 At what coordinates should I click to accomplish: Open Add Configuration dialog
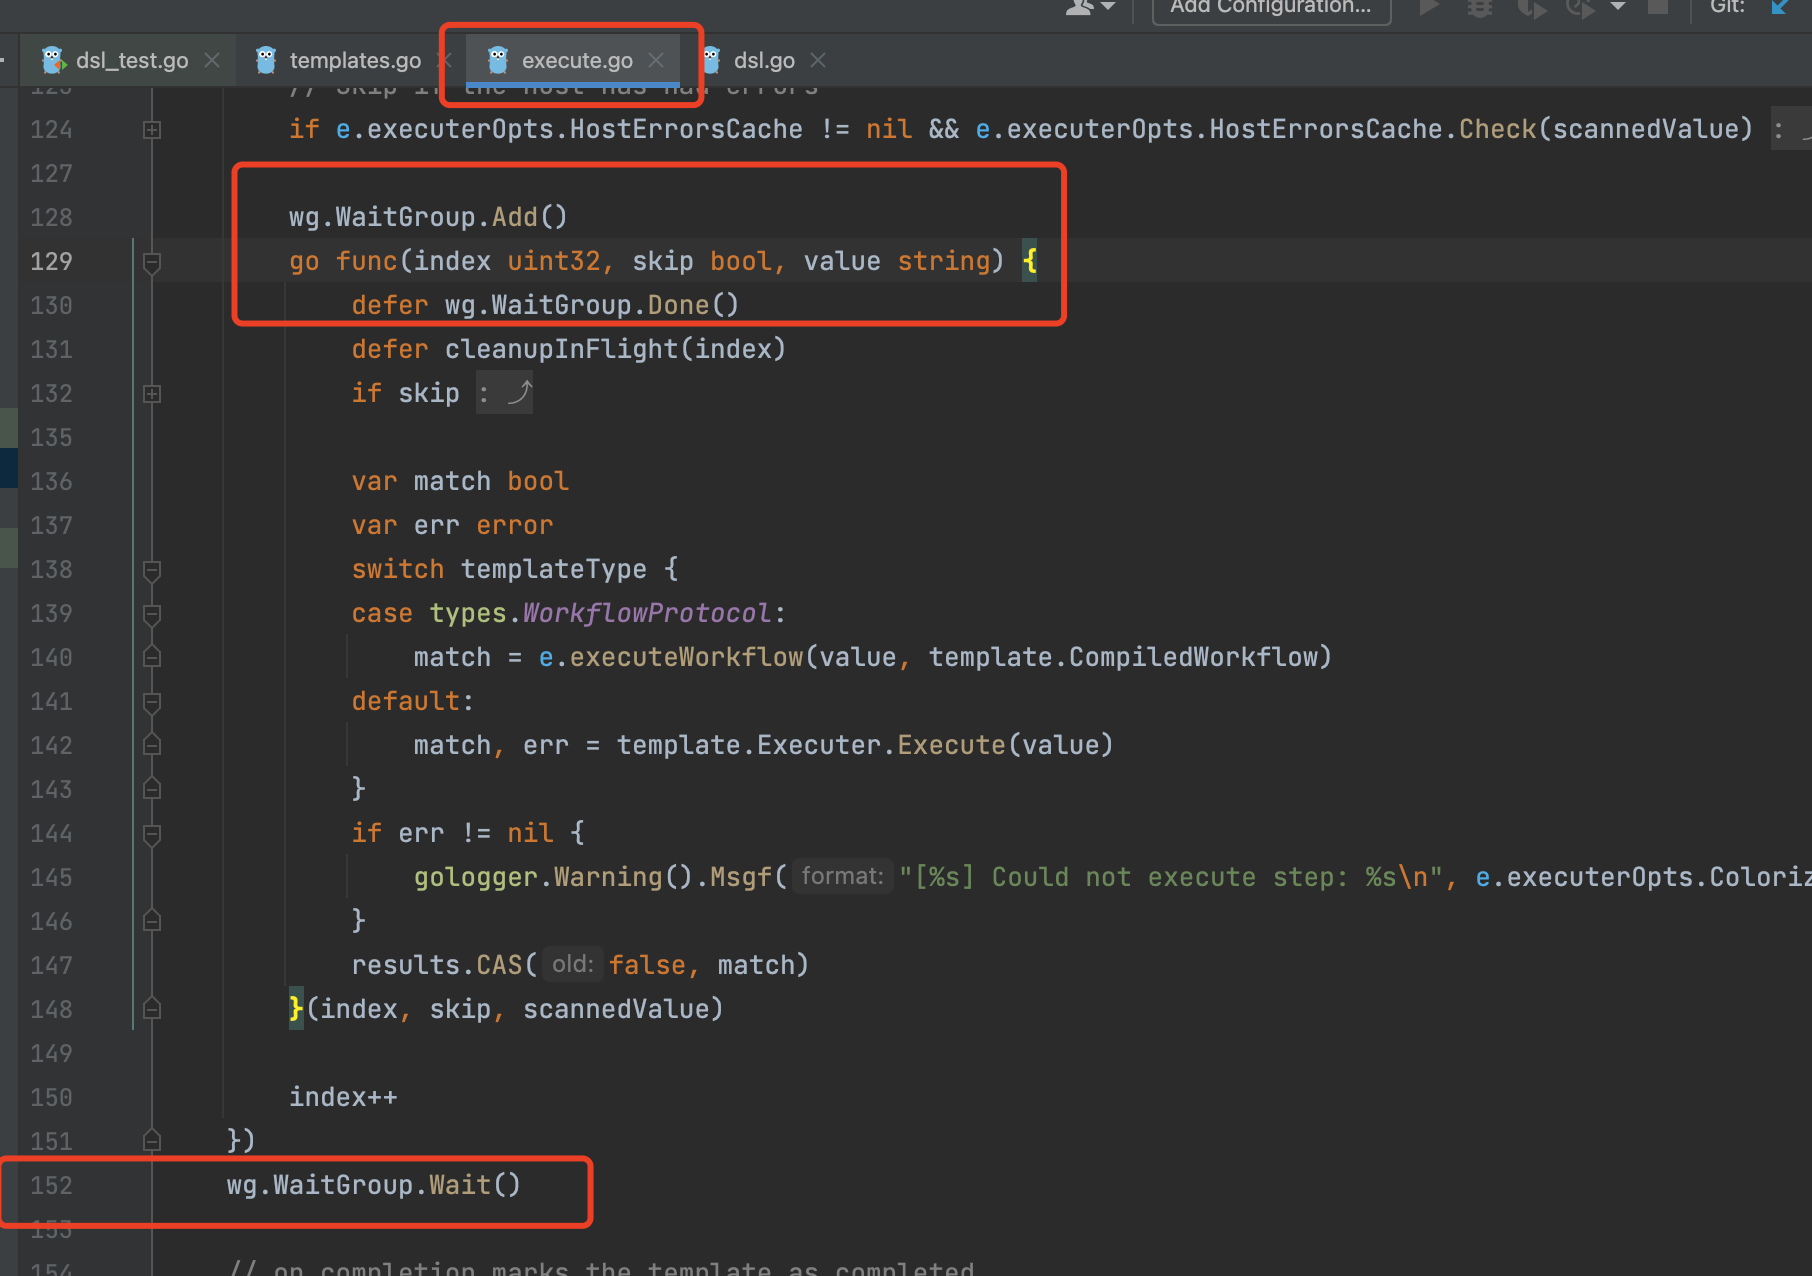(x=1270, y=7)
